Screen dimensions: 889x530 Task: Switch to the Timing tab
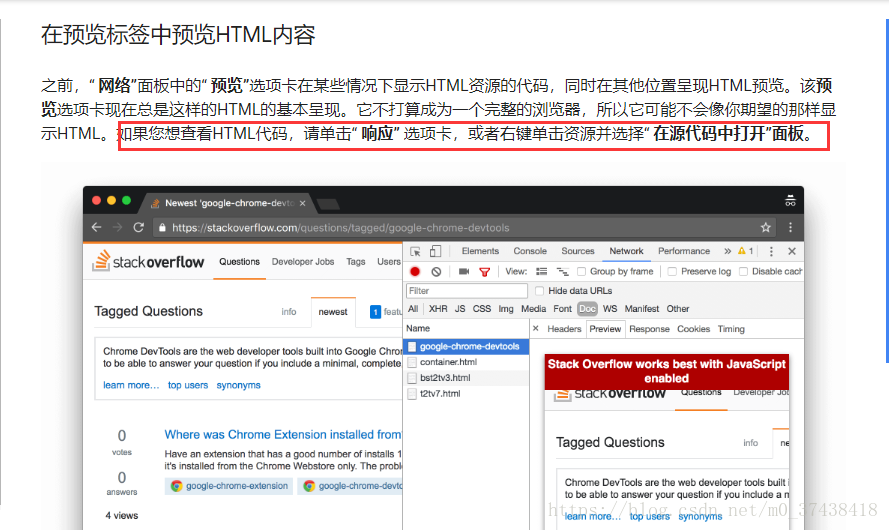point(731,329)
